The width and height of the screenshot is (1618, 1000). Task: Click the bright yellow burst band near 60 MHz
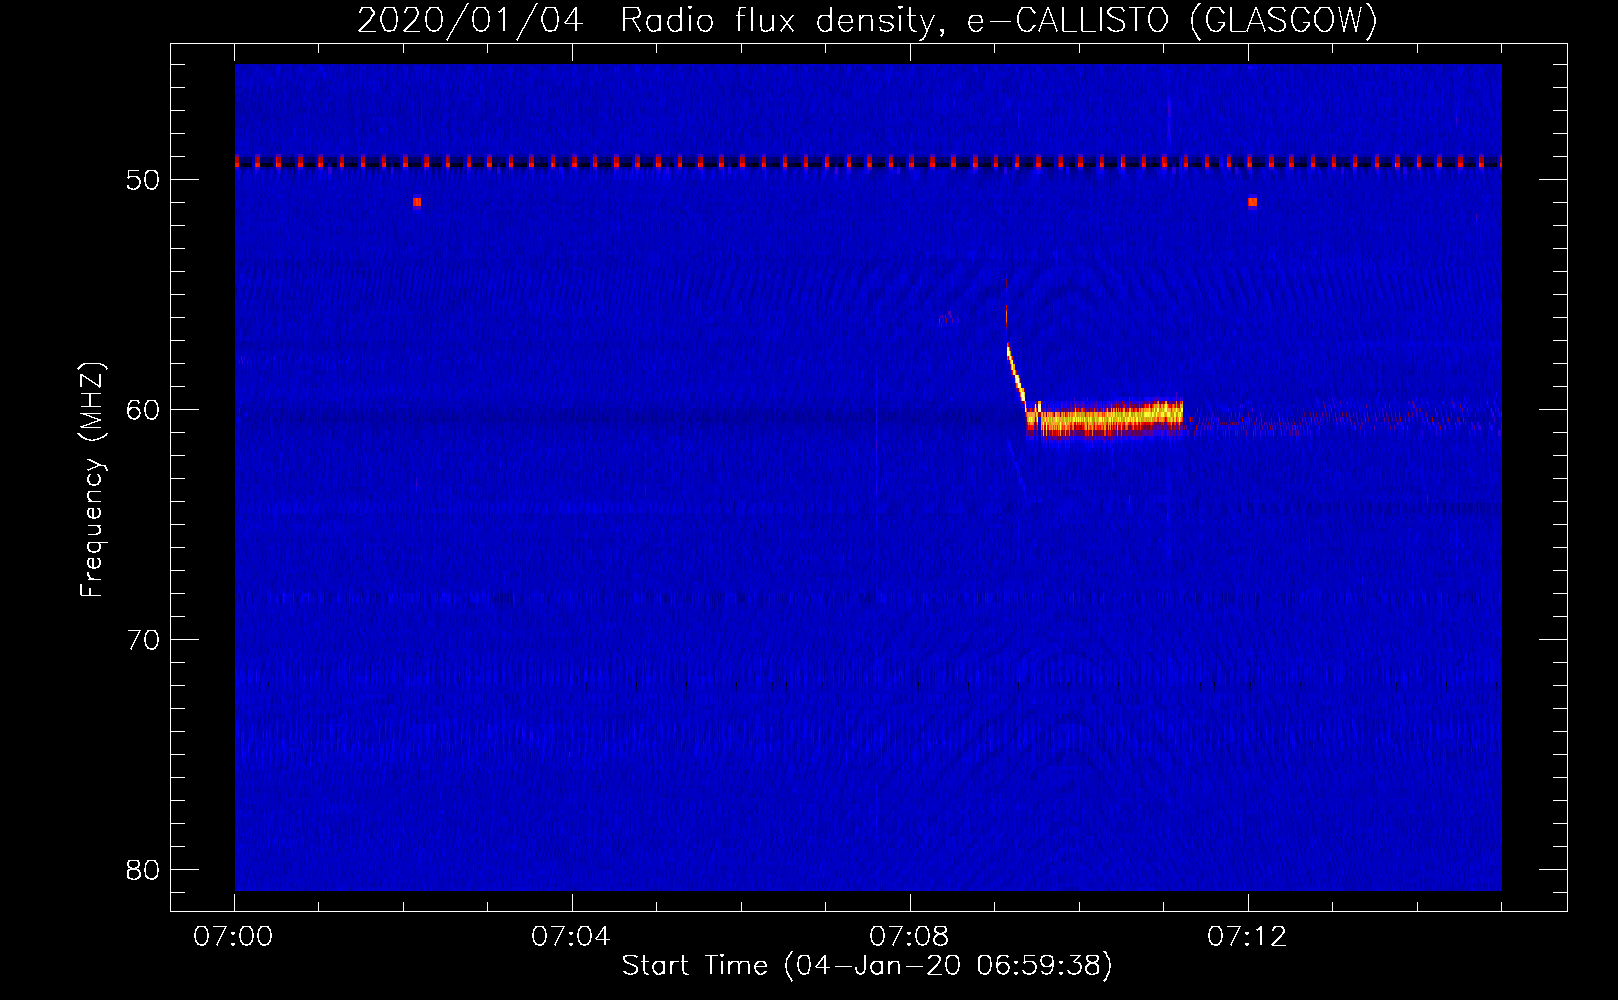(1105, 418)
